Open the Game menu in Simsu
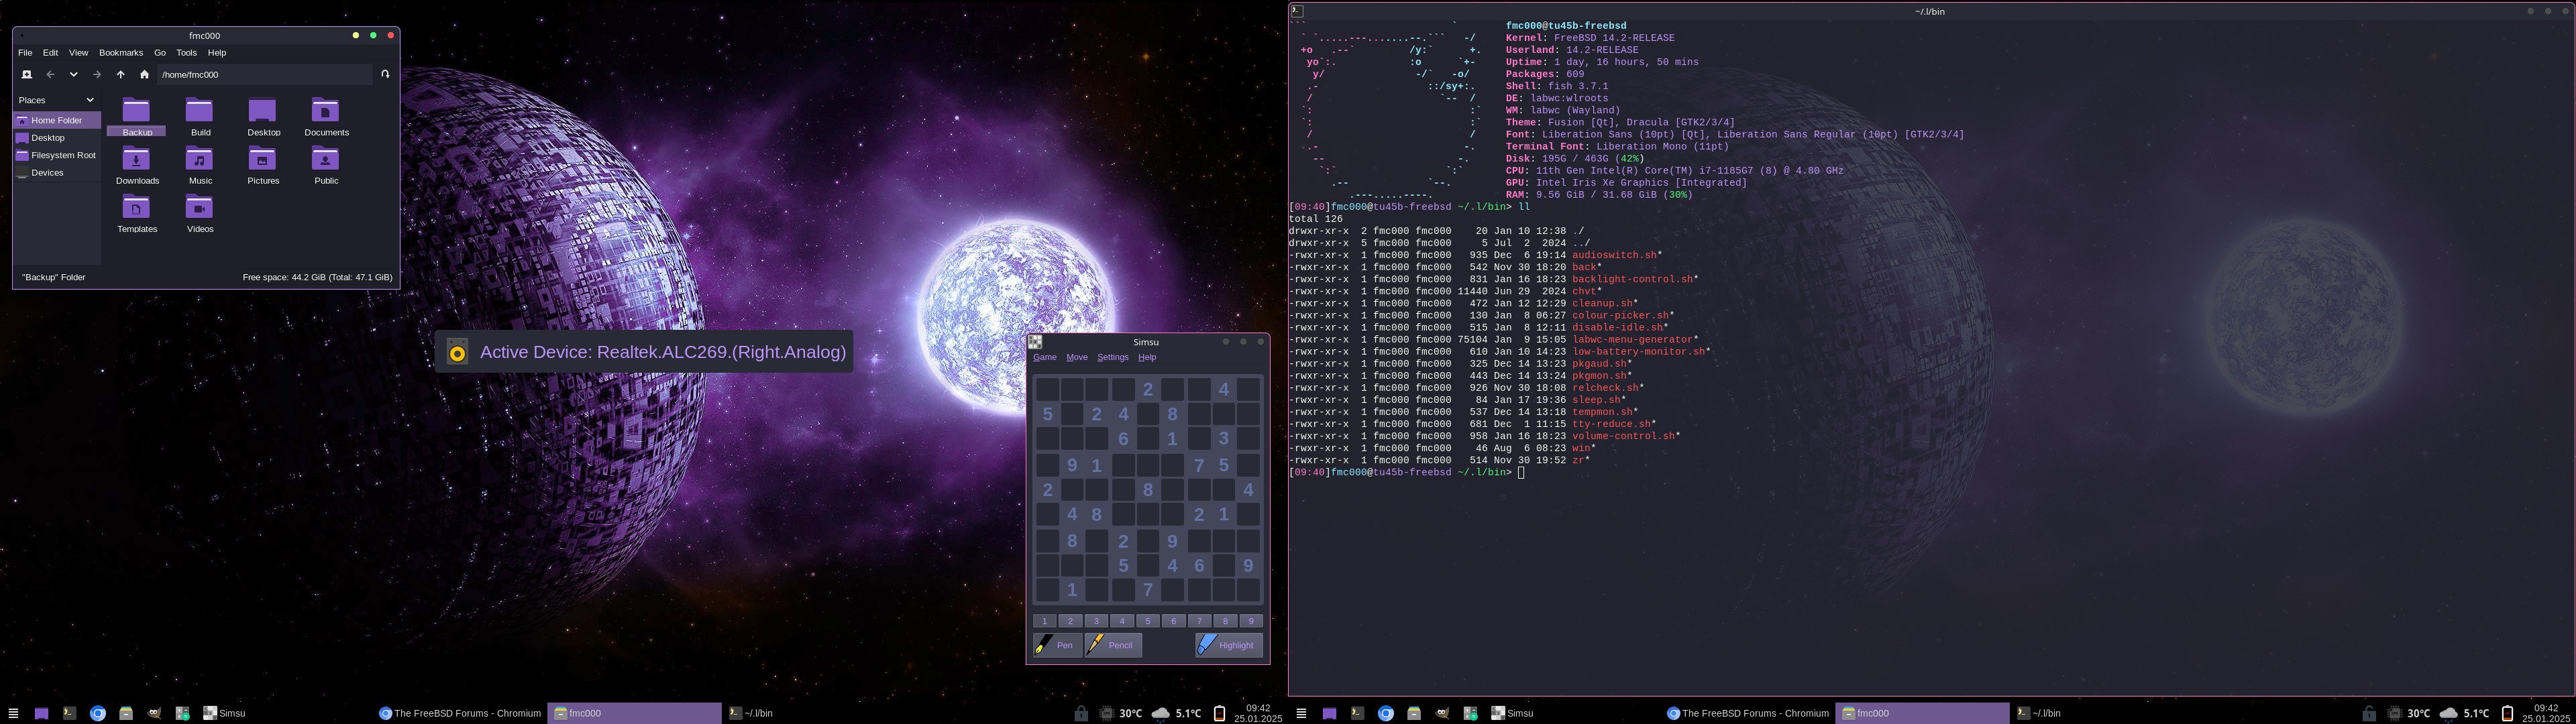Viewport: 2576px width, 724px height. [1045, 357]
